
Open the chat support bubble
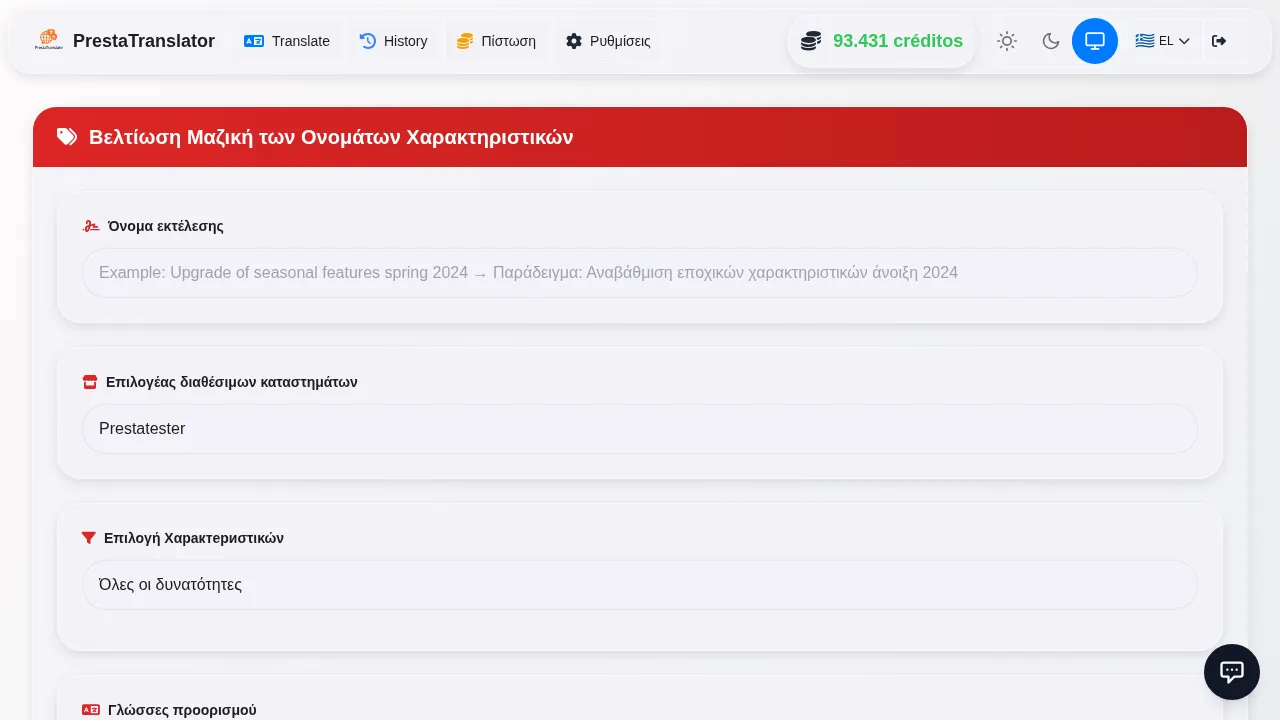(1232, 672)
